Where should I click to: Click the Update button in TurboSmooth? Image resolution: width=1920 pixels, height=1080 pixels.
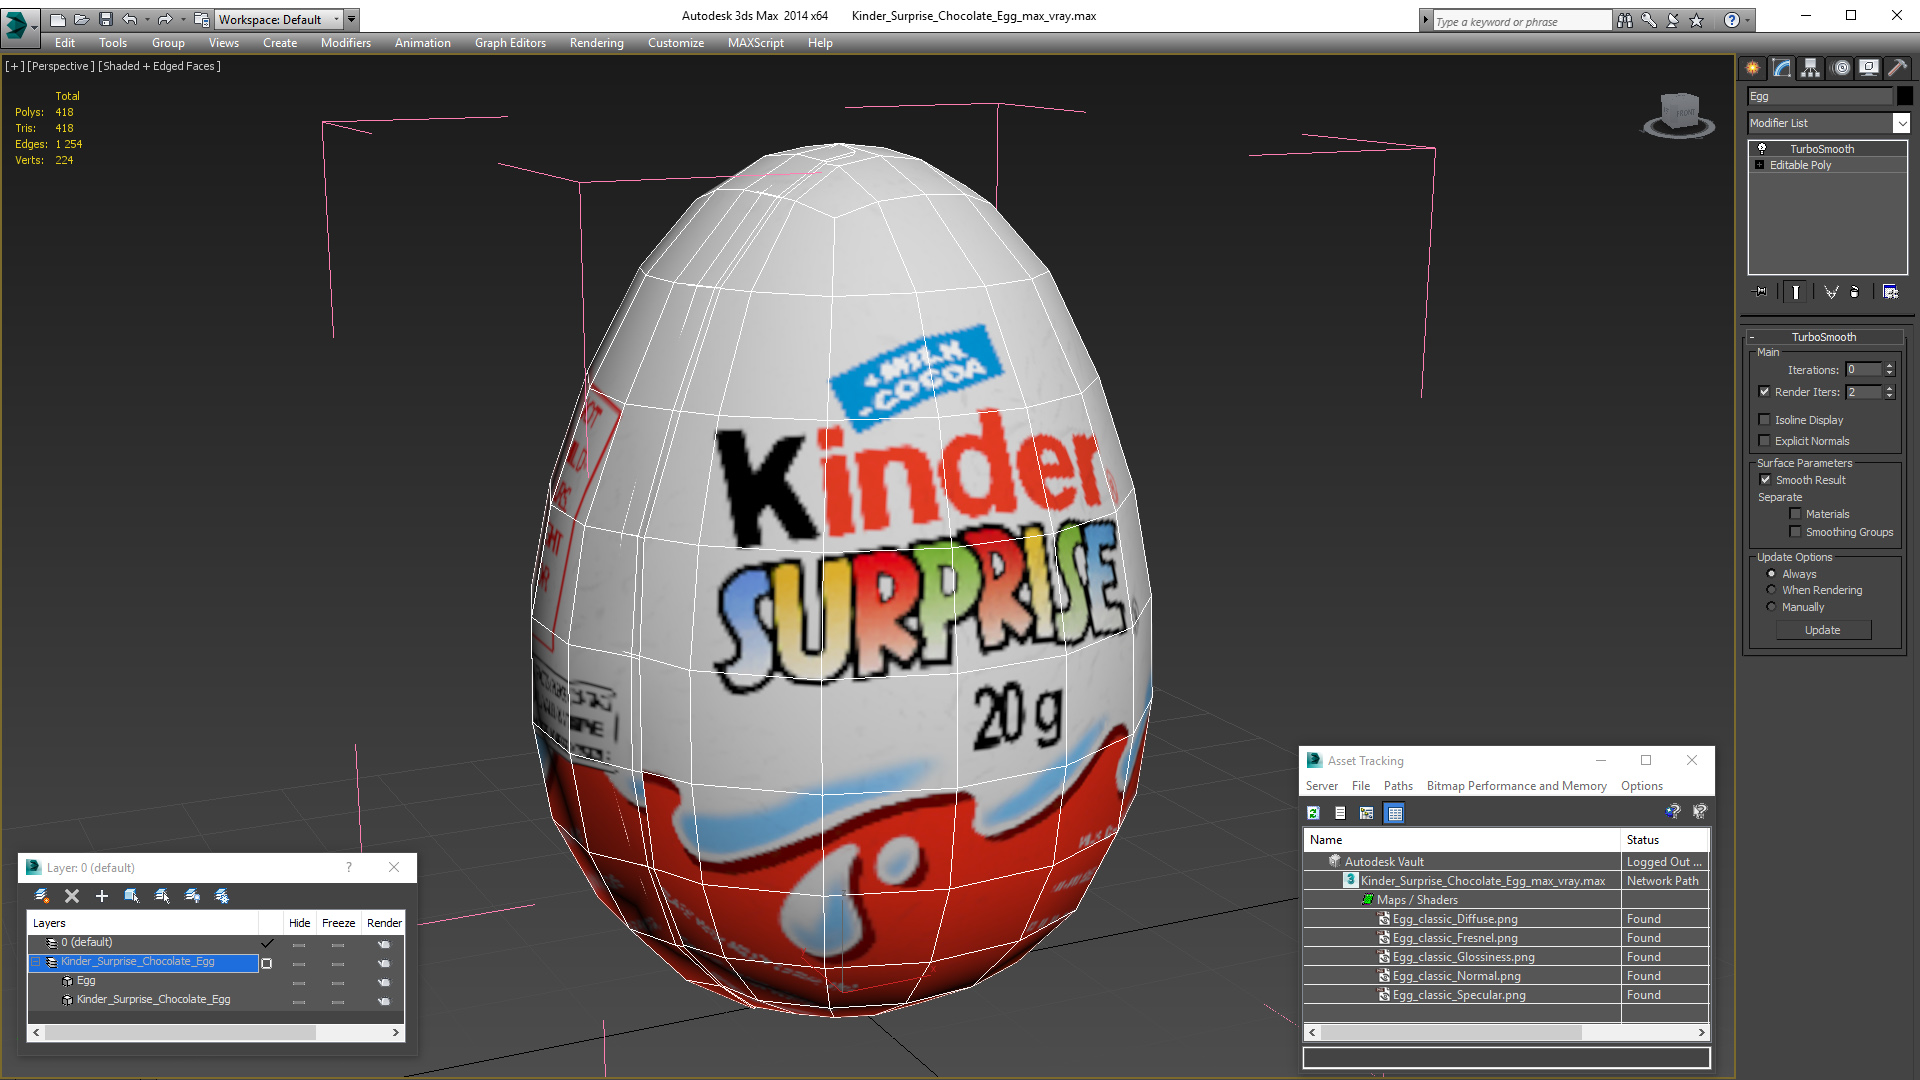1823,630
